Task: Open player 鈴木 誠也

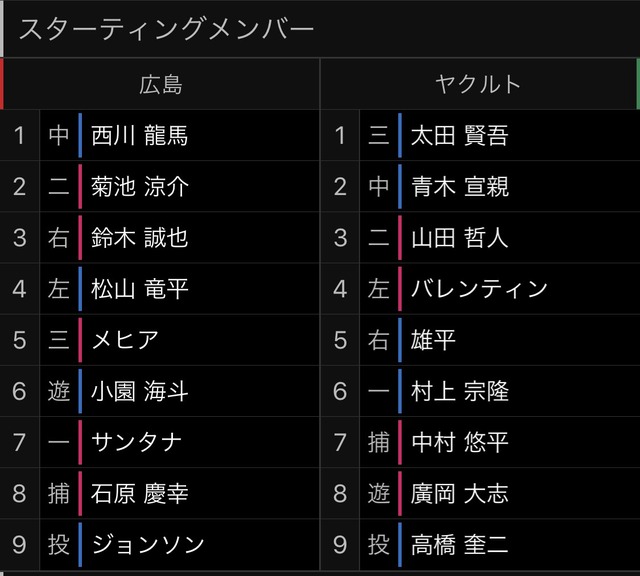Action: 140,238
